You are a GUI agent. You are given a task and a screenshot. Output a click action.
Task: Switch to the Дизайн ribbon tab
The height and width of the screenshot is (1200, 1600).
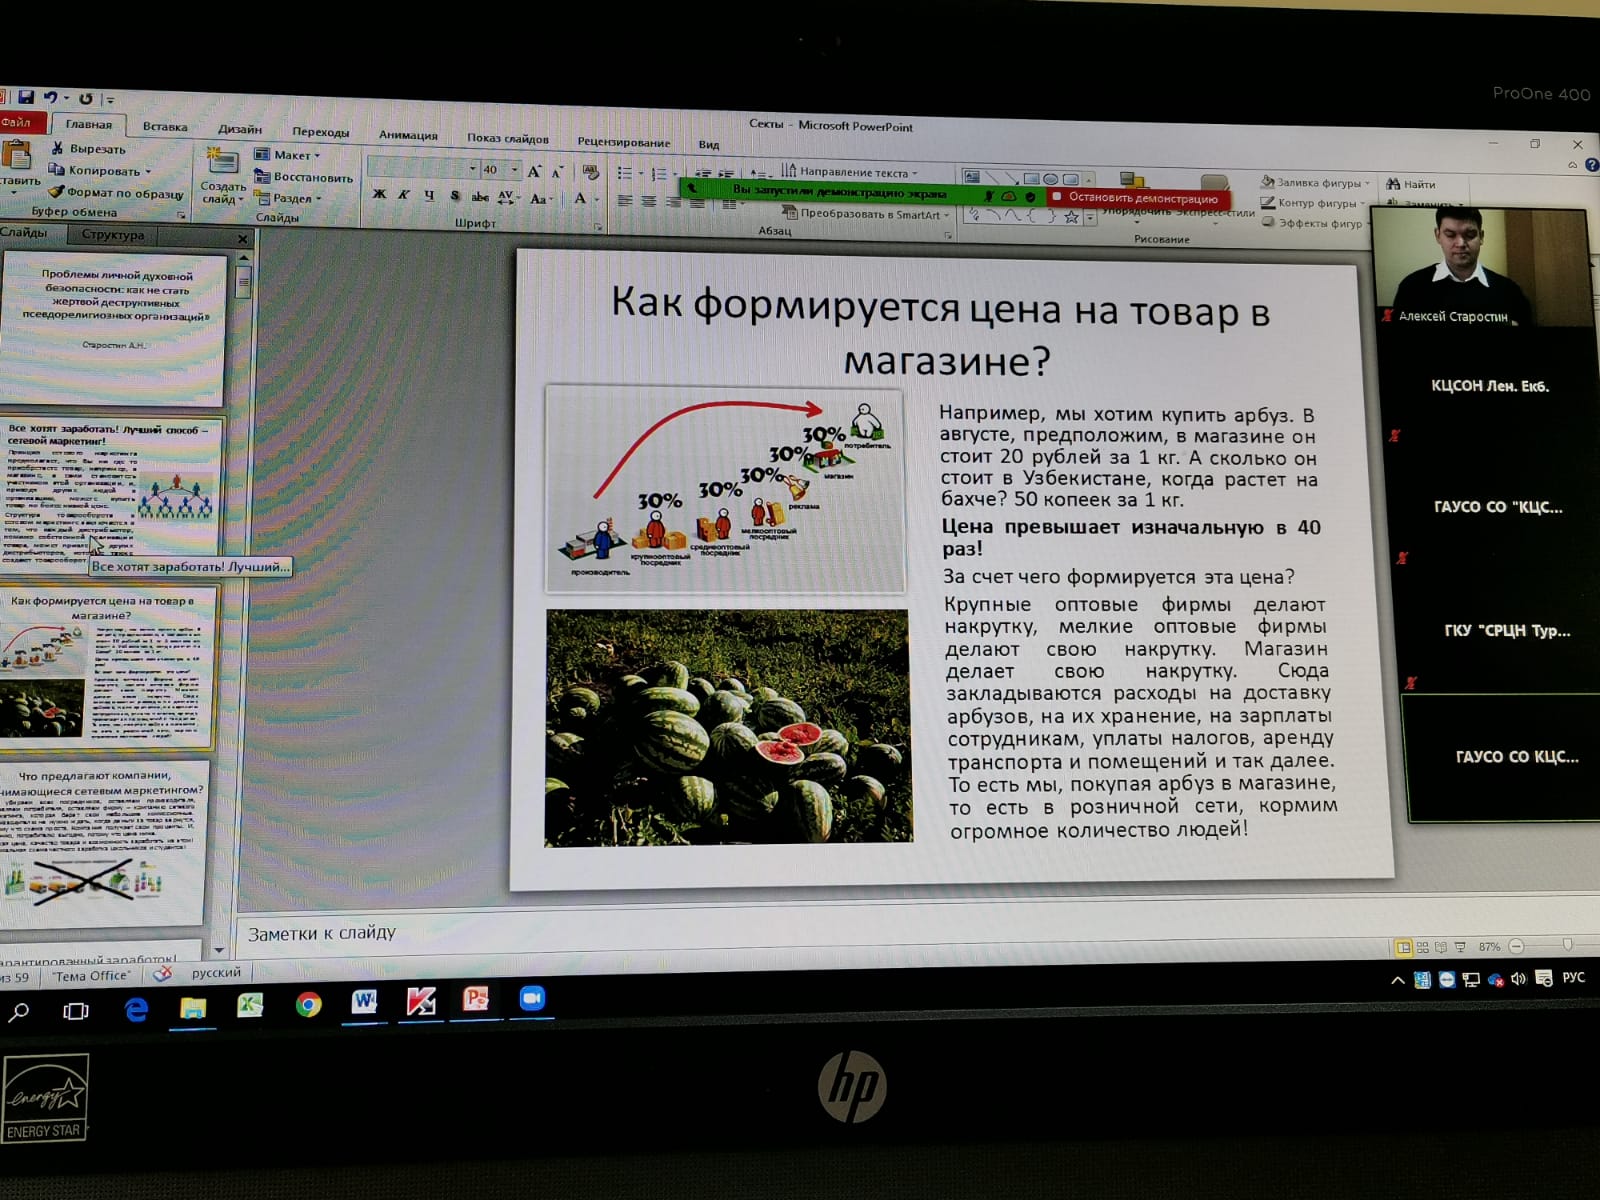240,129
